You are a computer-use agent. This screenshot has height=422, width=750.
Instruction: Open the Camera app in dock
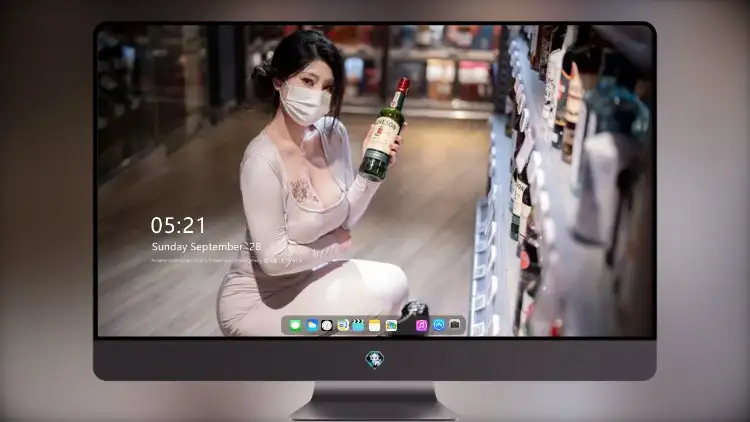tap(455, 325)
